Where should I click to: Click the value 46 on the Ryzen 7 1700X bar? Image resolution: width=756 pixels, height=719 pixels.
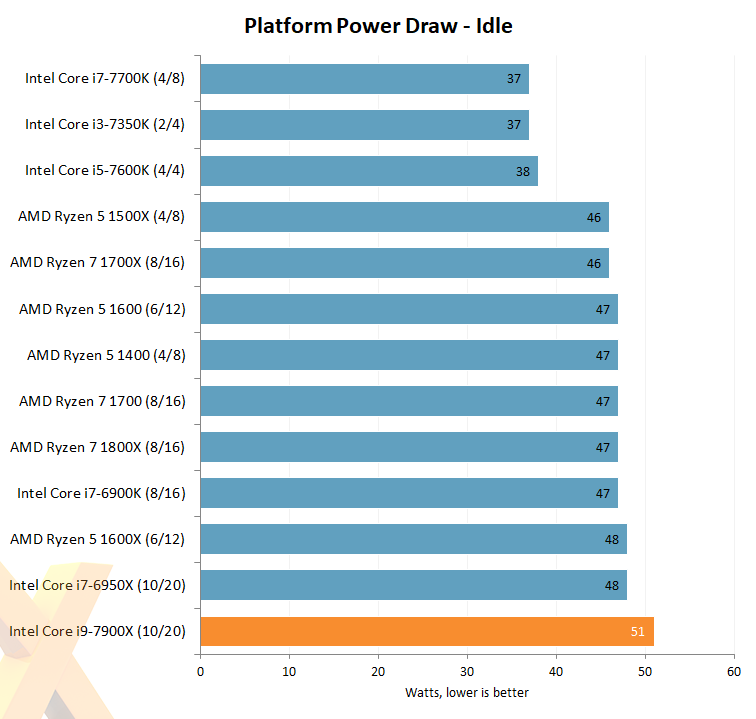tap(594, 264)
